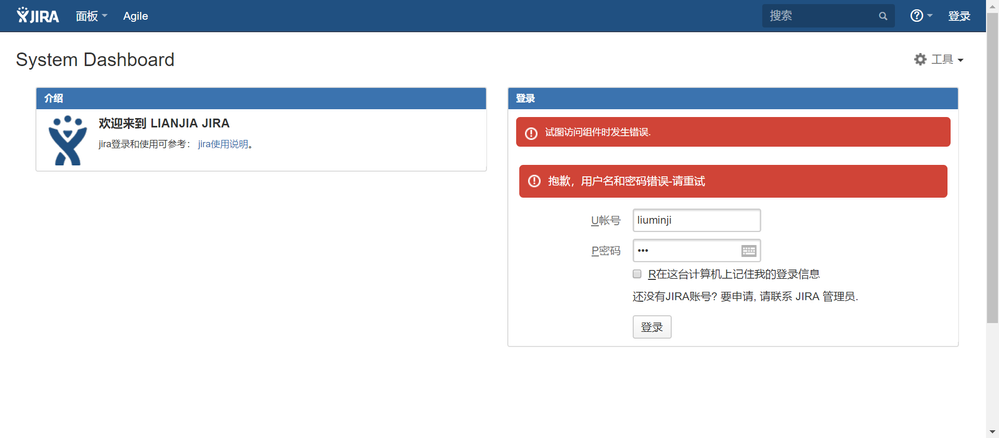
Task: Open the jira使用说明 link
Action: click(x=223, y=144)
